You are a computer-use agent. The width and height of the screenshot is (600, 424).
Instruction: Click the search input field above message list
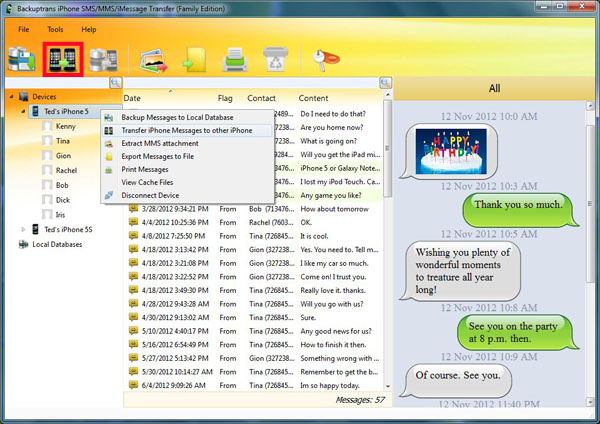click(251, 82)
